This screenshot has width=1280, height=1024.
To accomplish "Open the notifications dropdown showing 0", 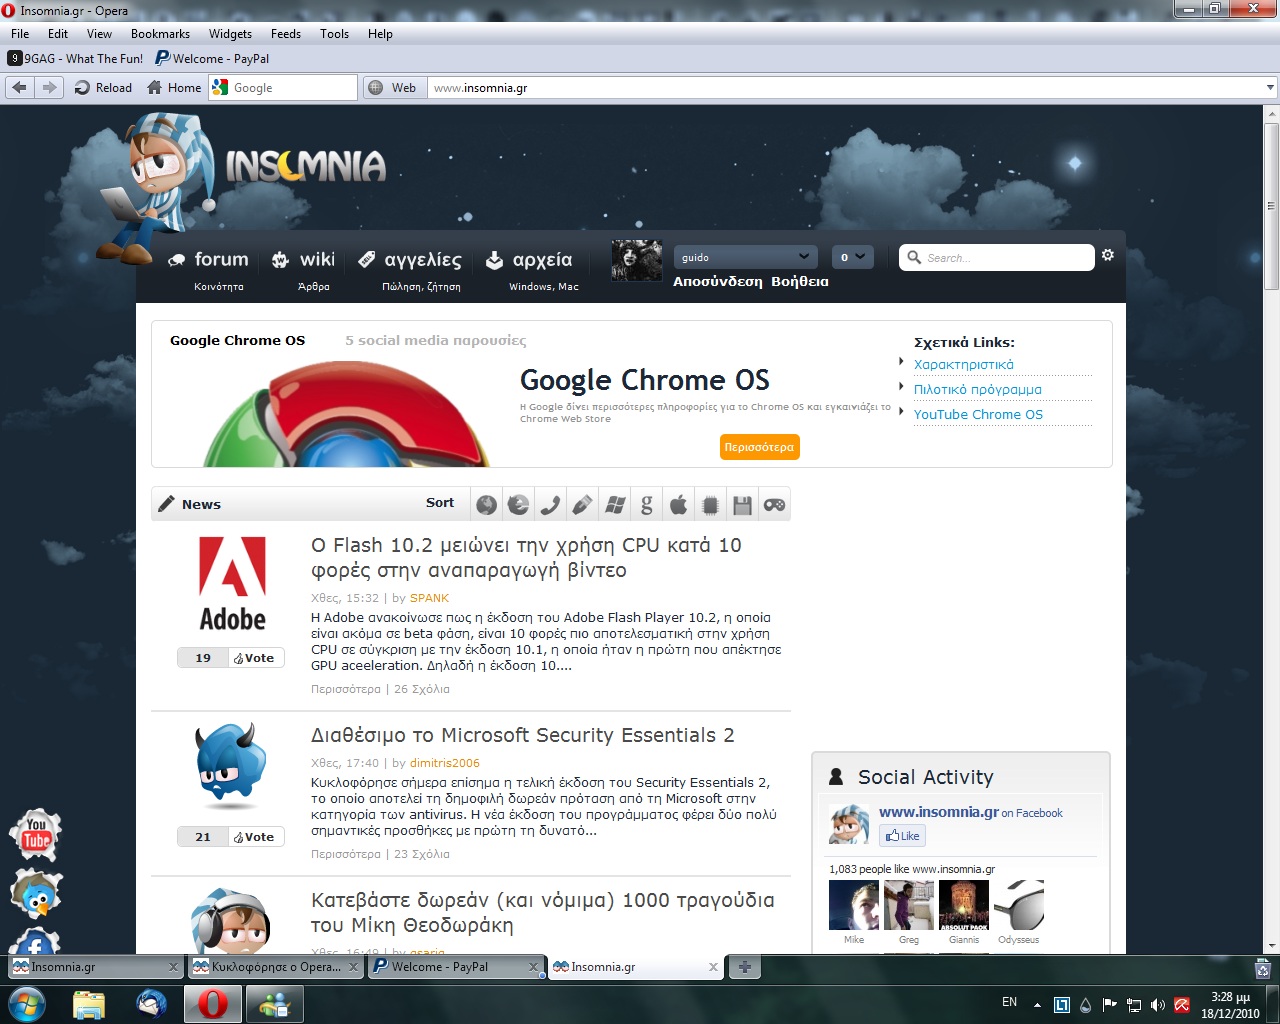I will [x=852, y=257].
